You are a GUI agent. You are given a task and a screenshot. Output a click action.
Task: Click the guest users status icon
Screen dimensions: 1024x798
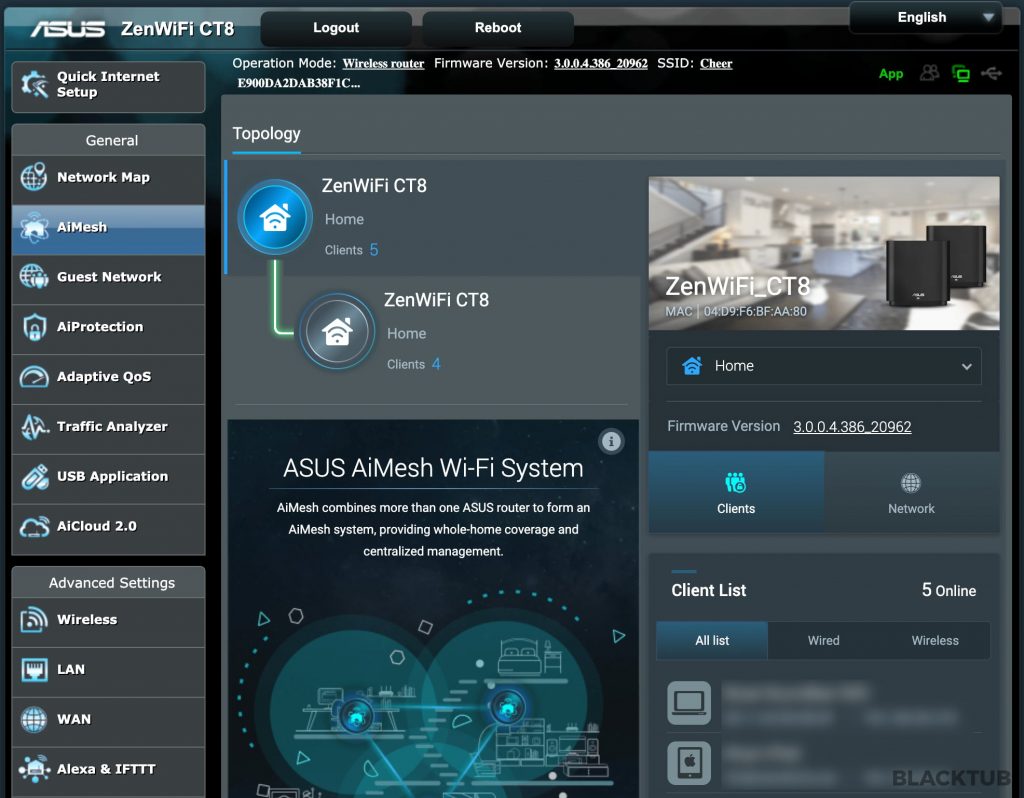pos(929,73)
